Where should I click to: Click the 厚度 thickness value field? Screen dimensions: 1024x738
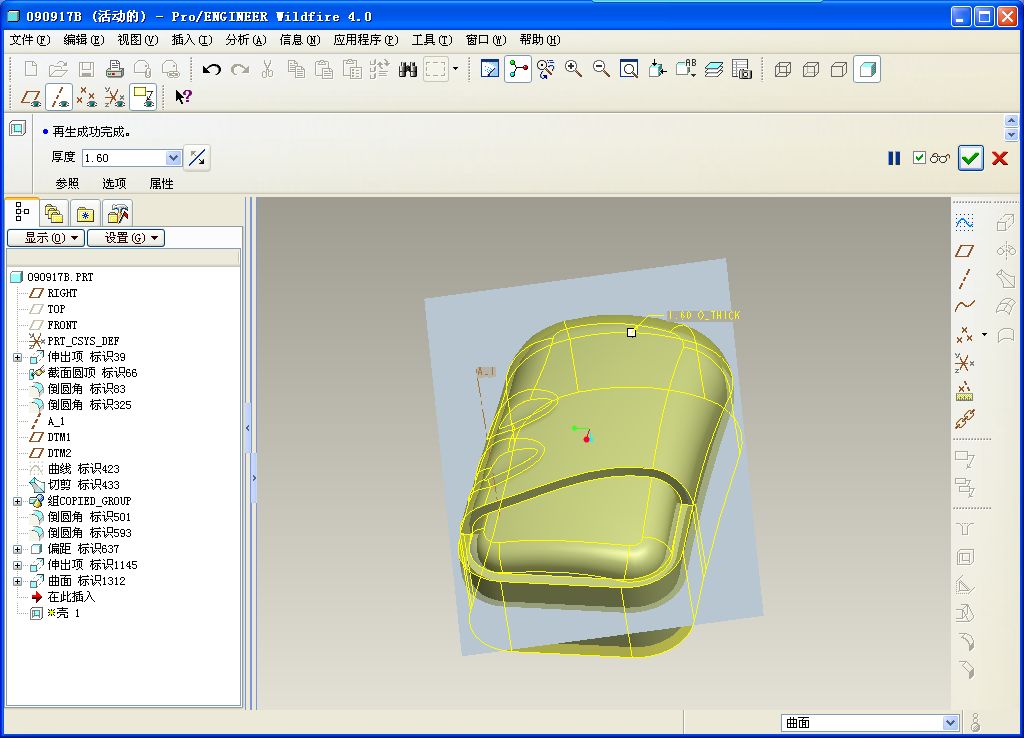pos(124,158)
